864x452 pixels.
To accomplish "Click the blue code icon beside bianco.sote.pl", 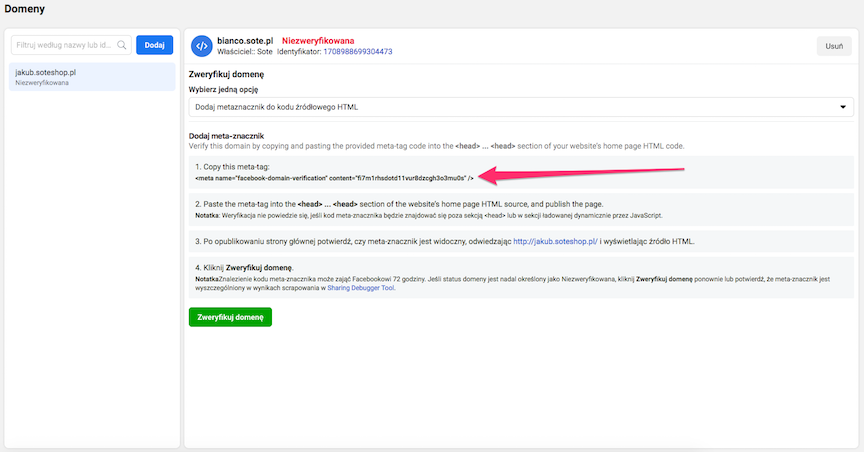I will (x=201, y=45).
